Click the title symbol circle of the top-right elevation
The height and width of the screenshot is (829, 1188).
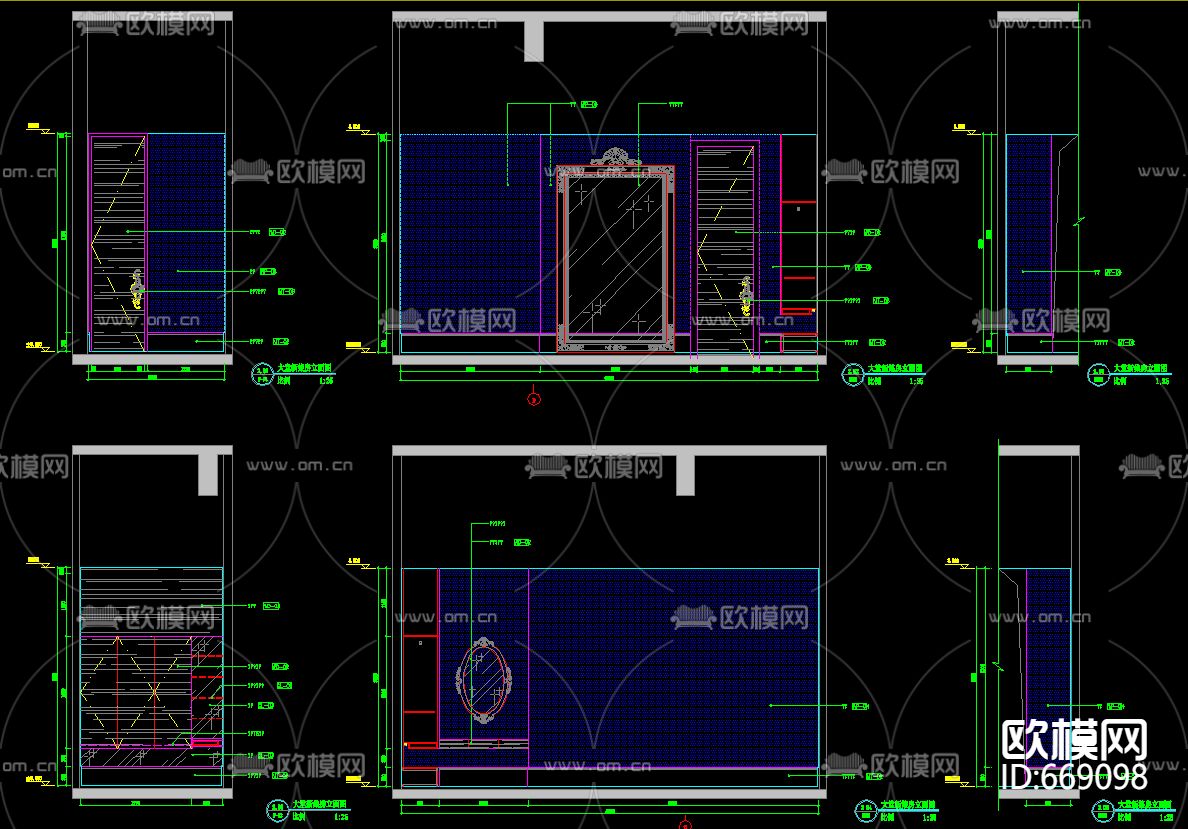pos(1098,375)
